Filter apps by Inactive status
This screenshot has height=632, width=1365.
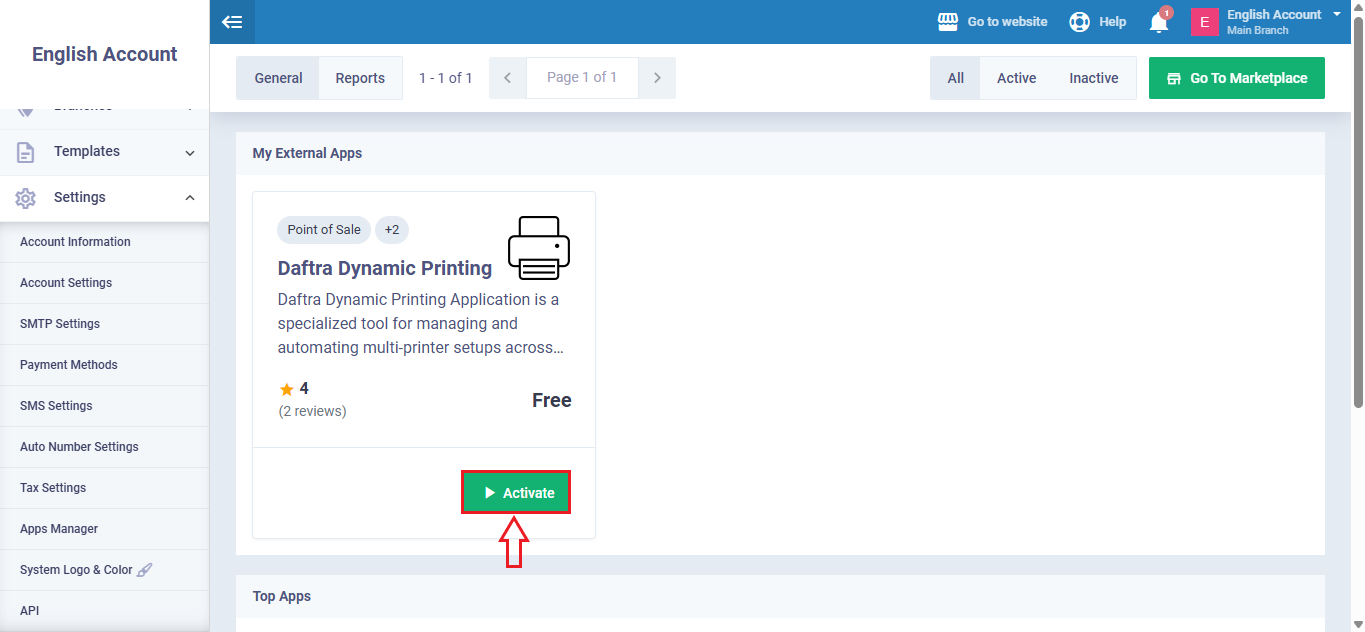[x=1093, y=78]
